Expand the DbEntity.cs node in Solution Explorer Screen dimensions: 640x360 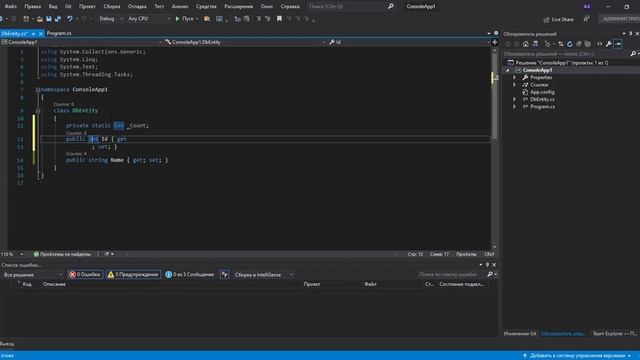(x=514, y=99)
